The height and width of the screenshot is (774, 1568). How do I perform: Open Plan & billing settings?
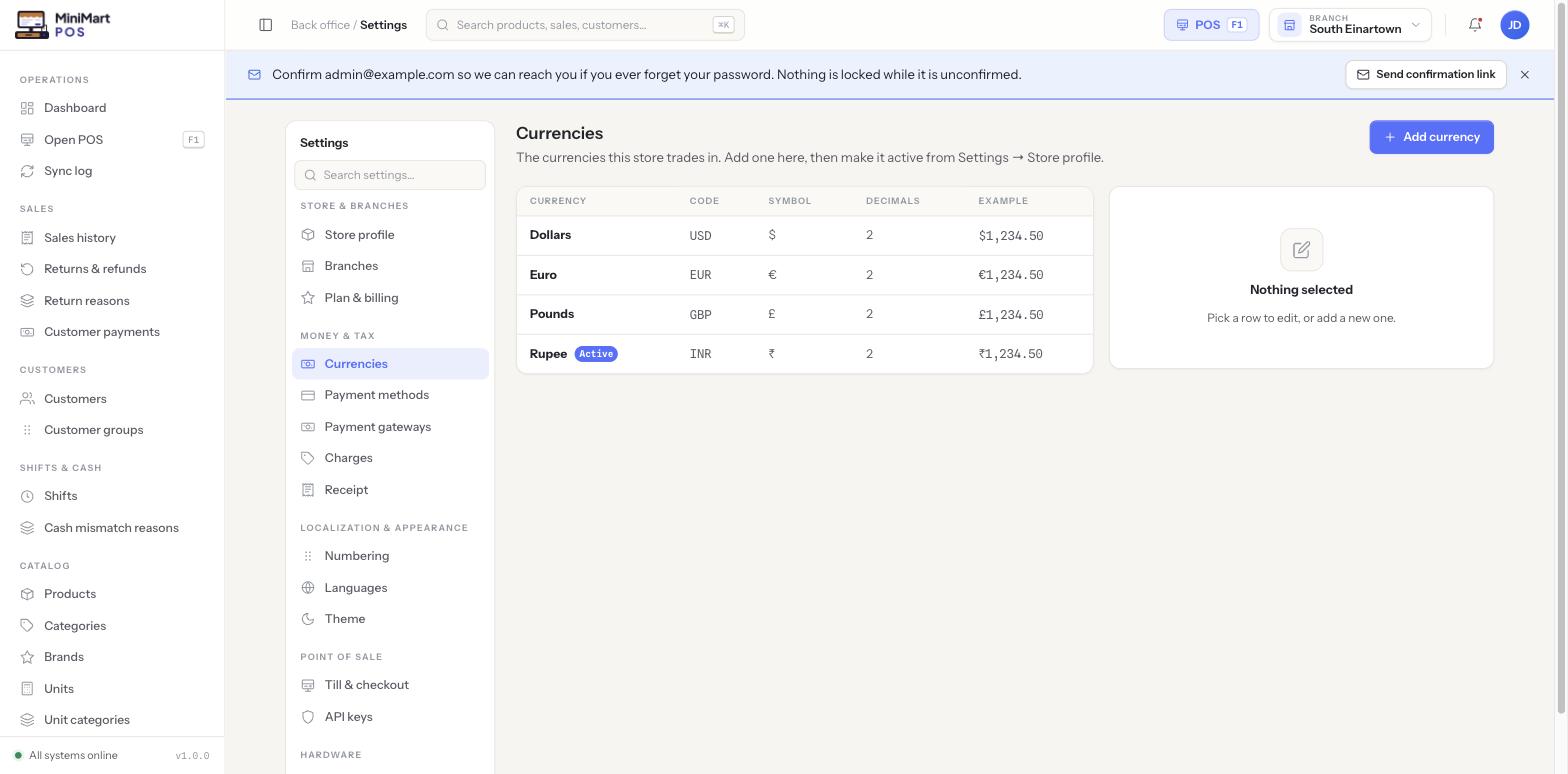390,298
